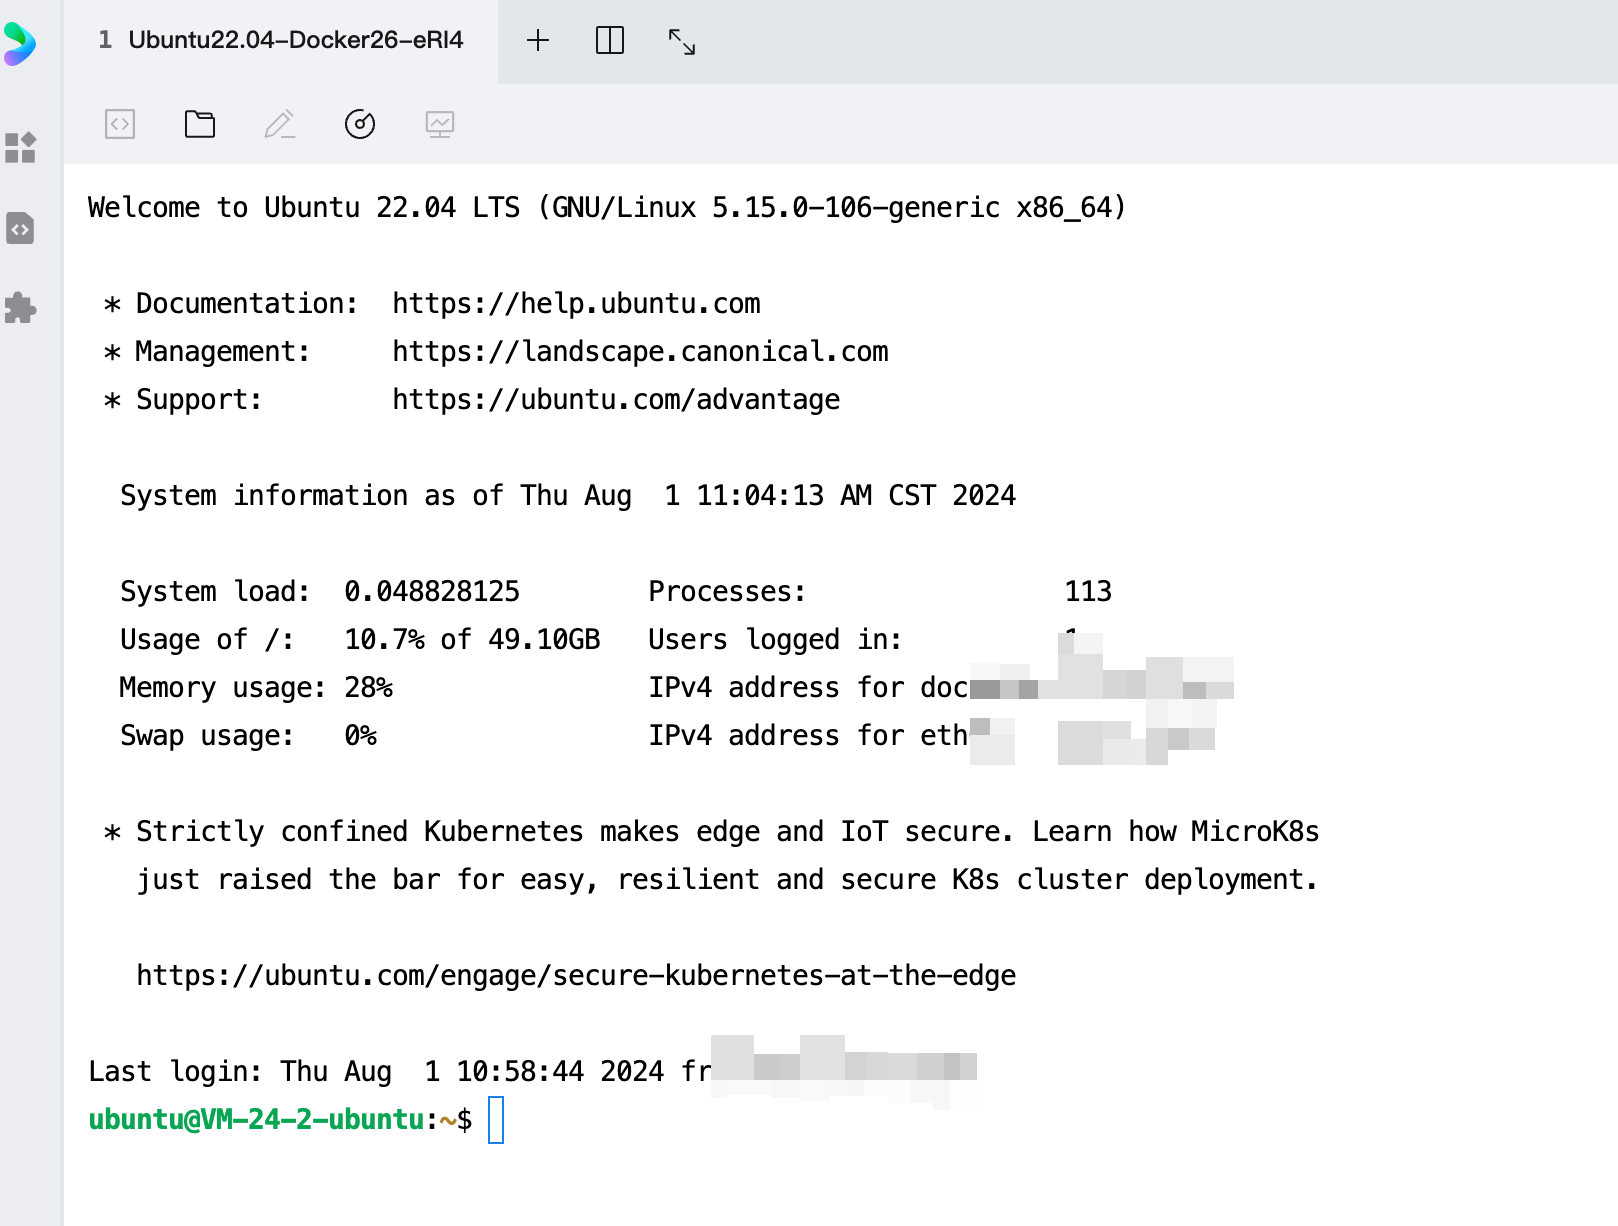The image size is (1618, 1226).
Task: Click the 'Users logged in:' label
Action: click(x=775, y=639)
